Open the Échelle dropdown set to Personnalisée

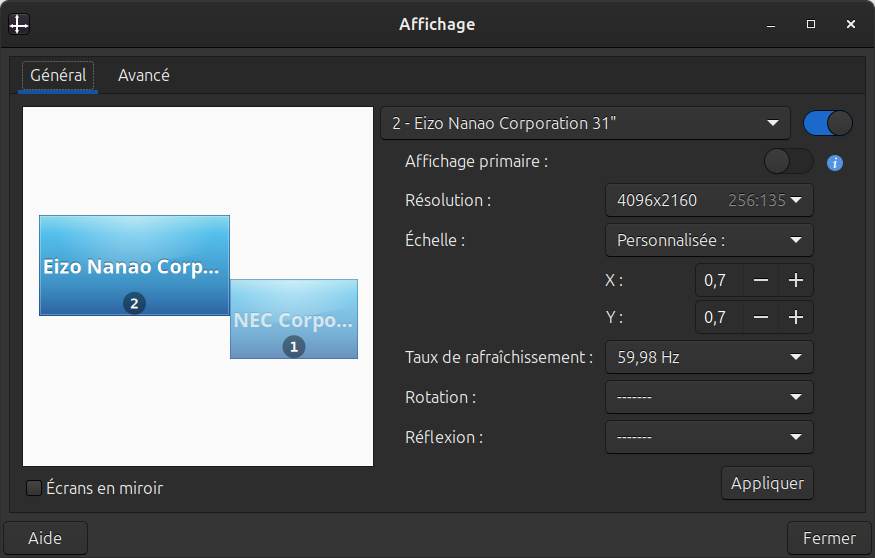point(709,240)
